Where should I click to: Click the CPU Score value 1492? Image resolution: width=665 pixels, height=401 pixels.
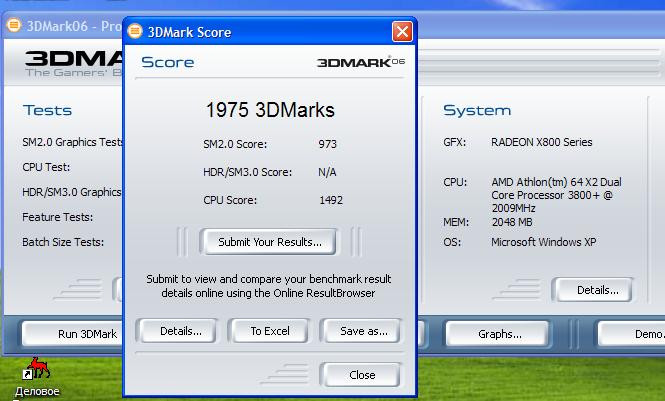[x=331, y=200]
